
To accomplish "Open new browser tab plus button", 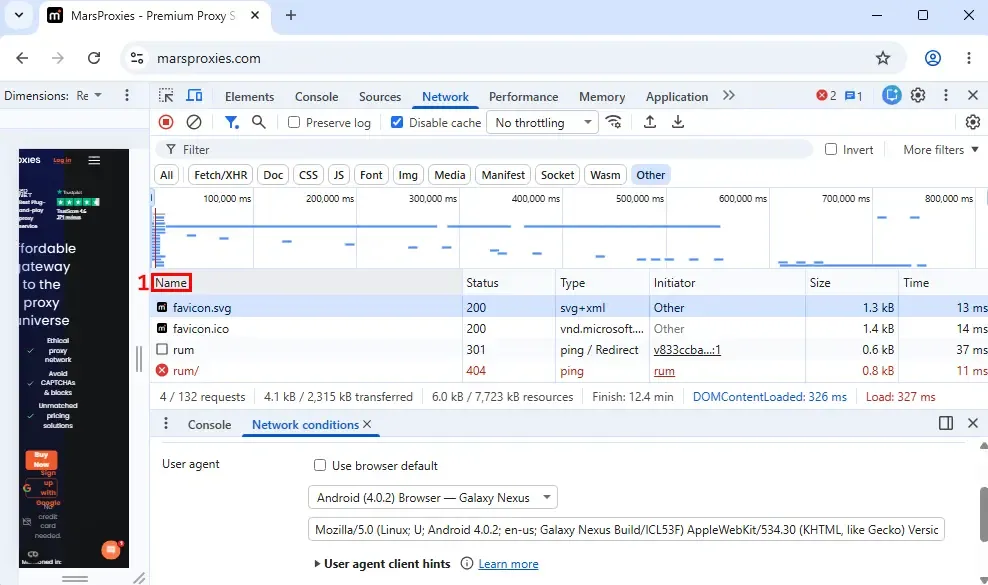I will pos(290,15).
